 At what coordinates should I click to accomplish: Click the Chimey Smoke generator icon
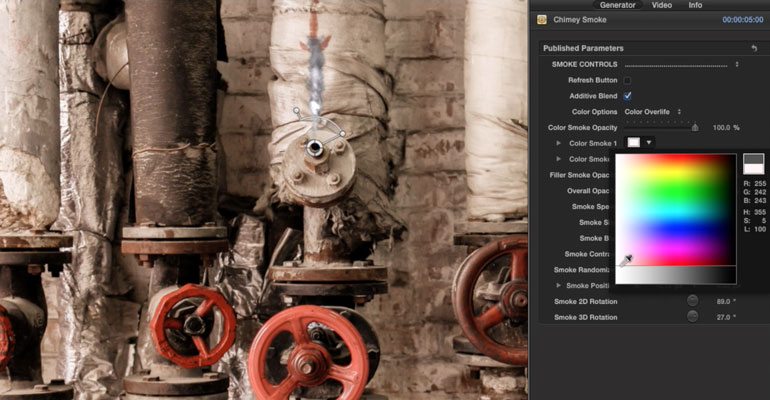pos(542,20)
